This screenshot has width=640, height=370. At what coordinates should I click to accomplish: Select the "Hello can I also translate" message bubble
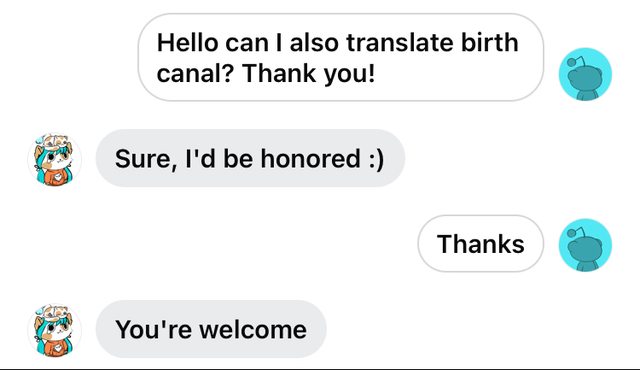pyautogui.click(x=341, y=57)
